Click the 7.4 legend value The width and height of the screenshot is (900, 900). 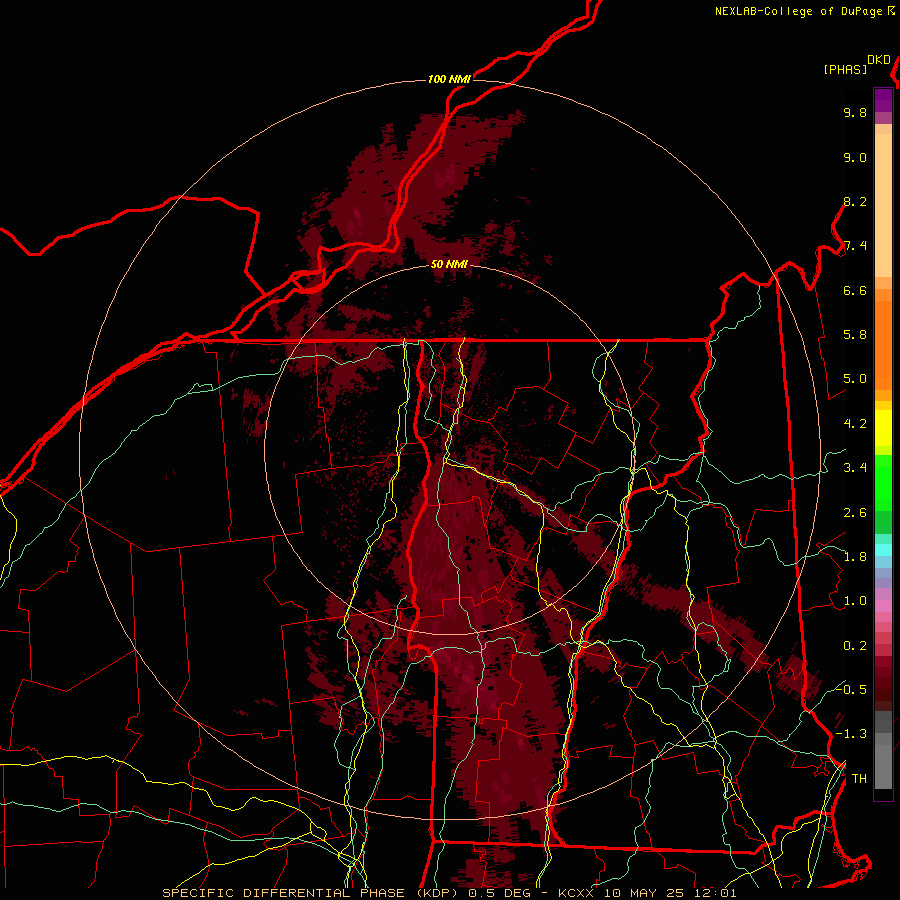[855, 246]
